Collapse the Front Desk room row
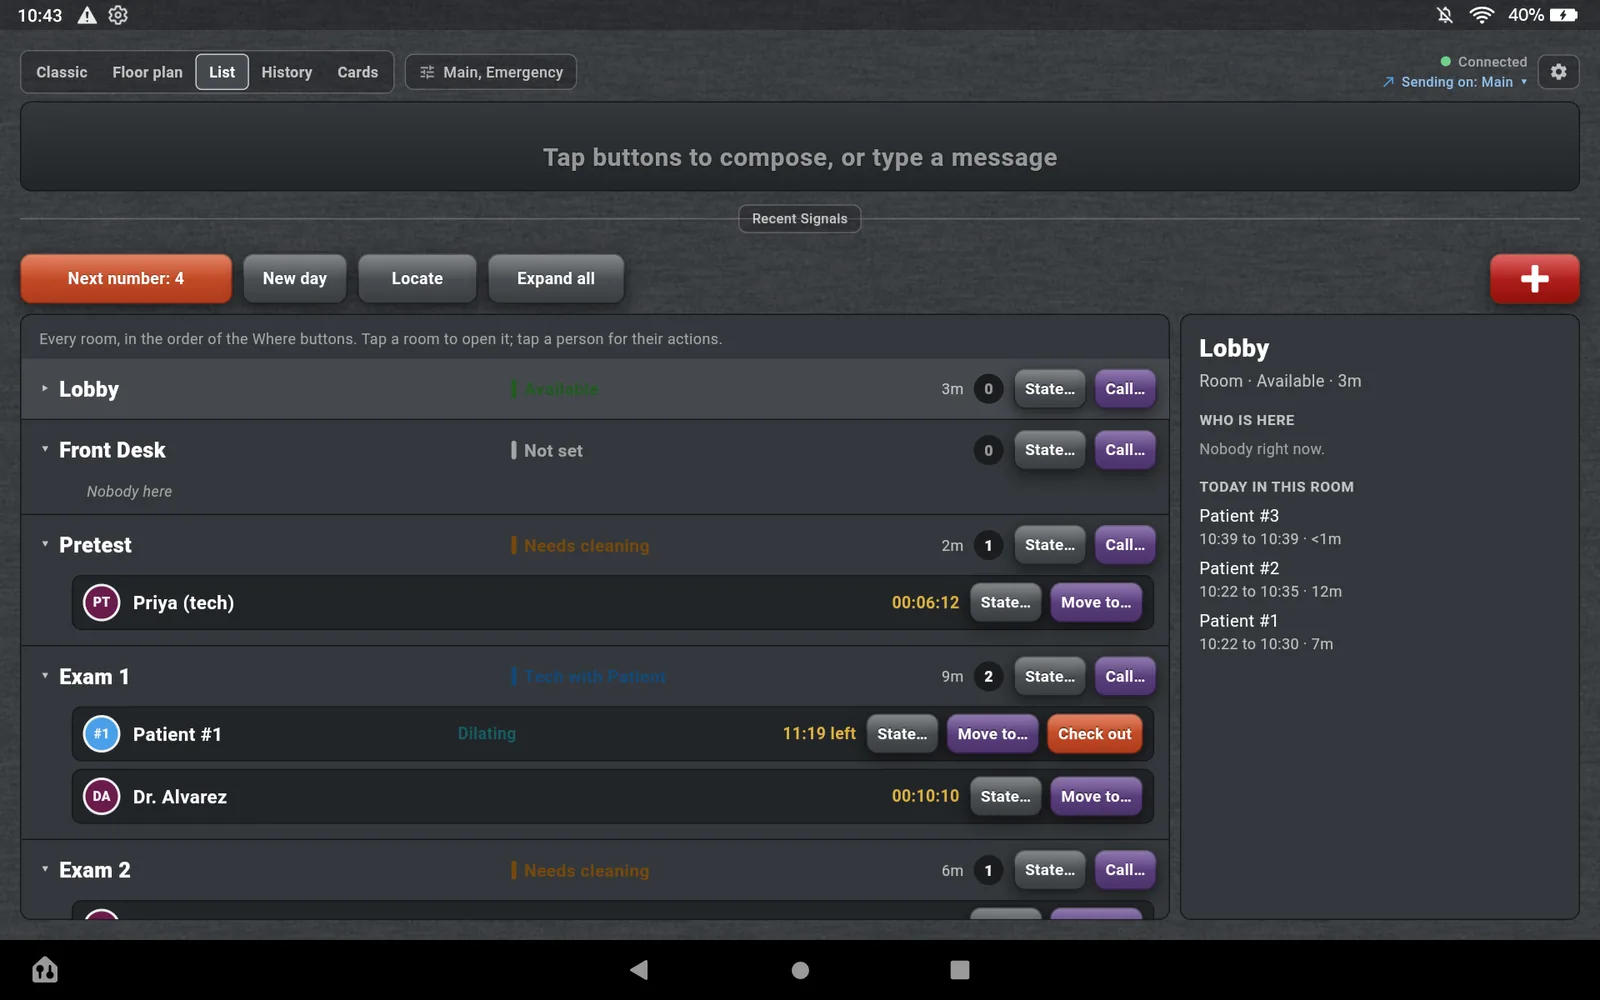 pos(595,450)
